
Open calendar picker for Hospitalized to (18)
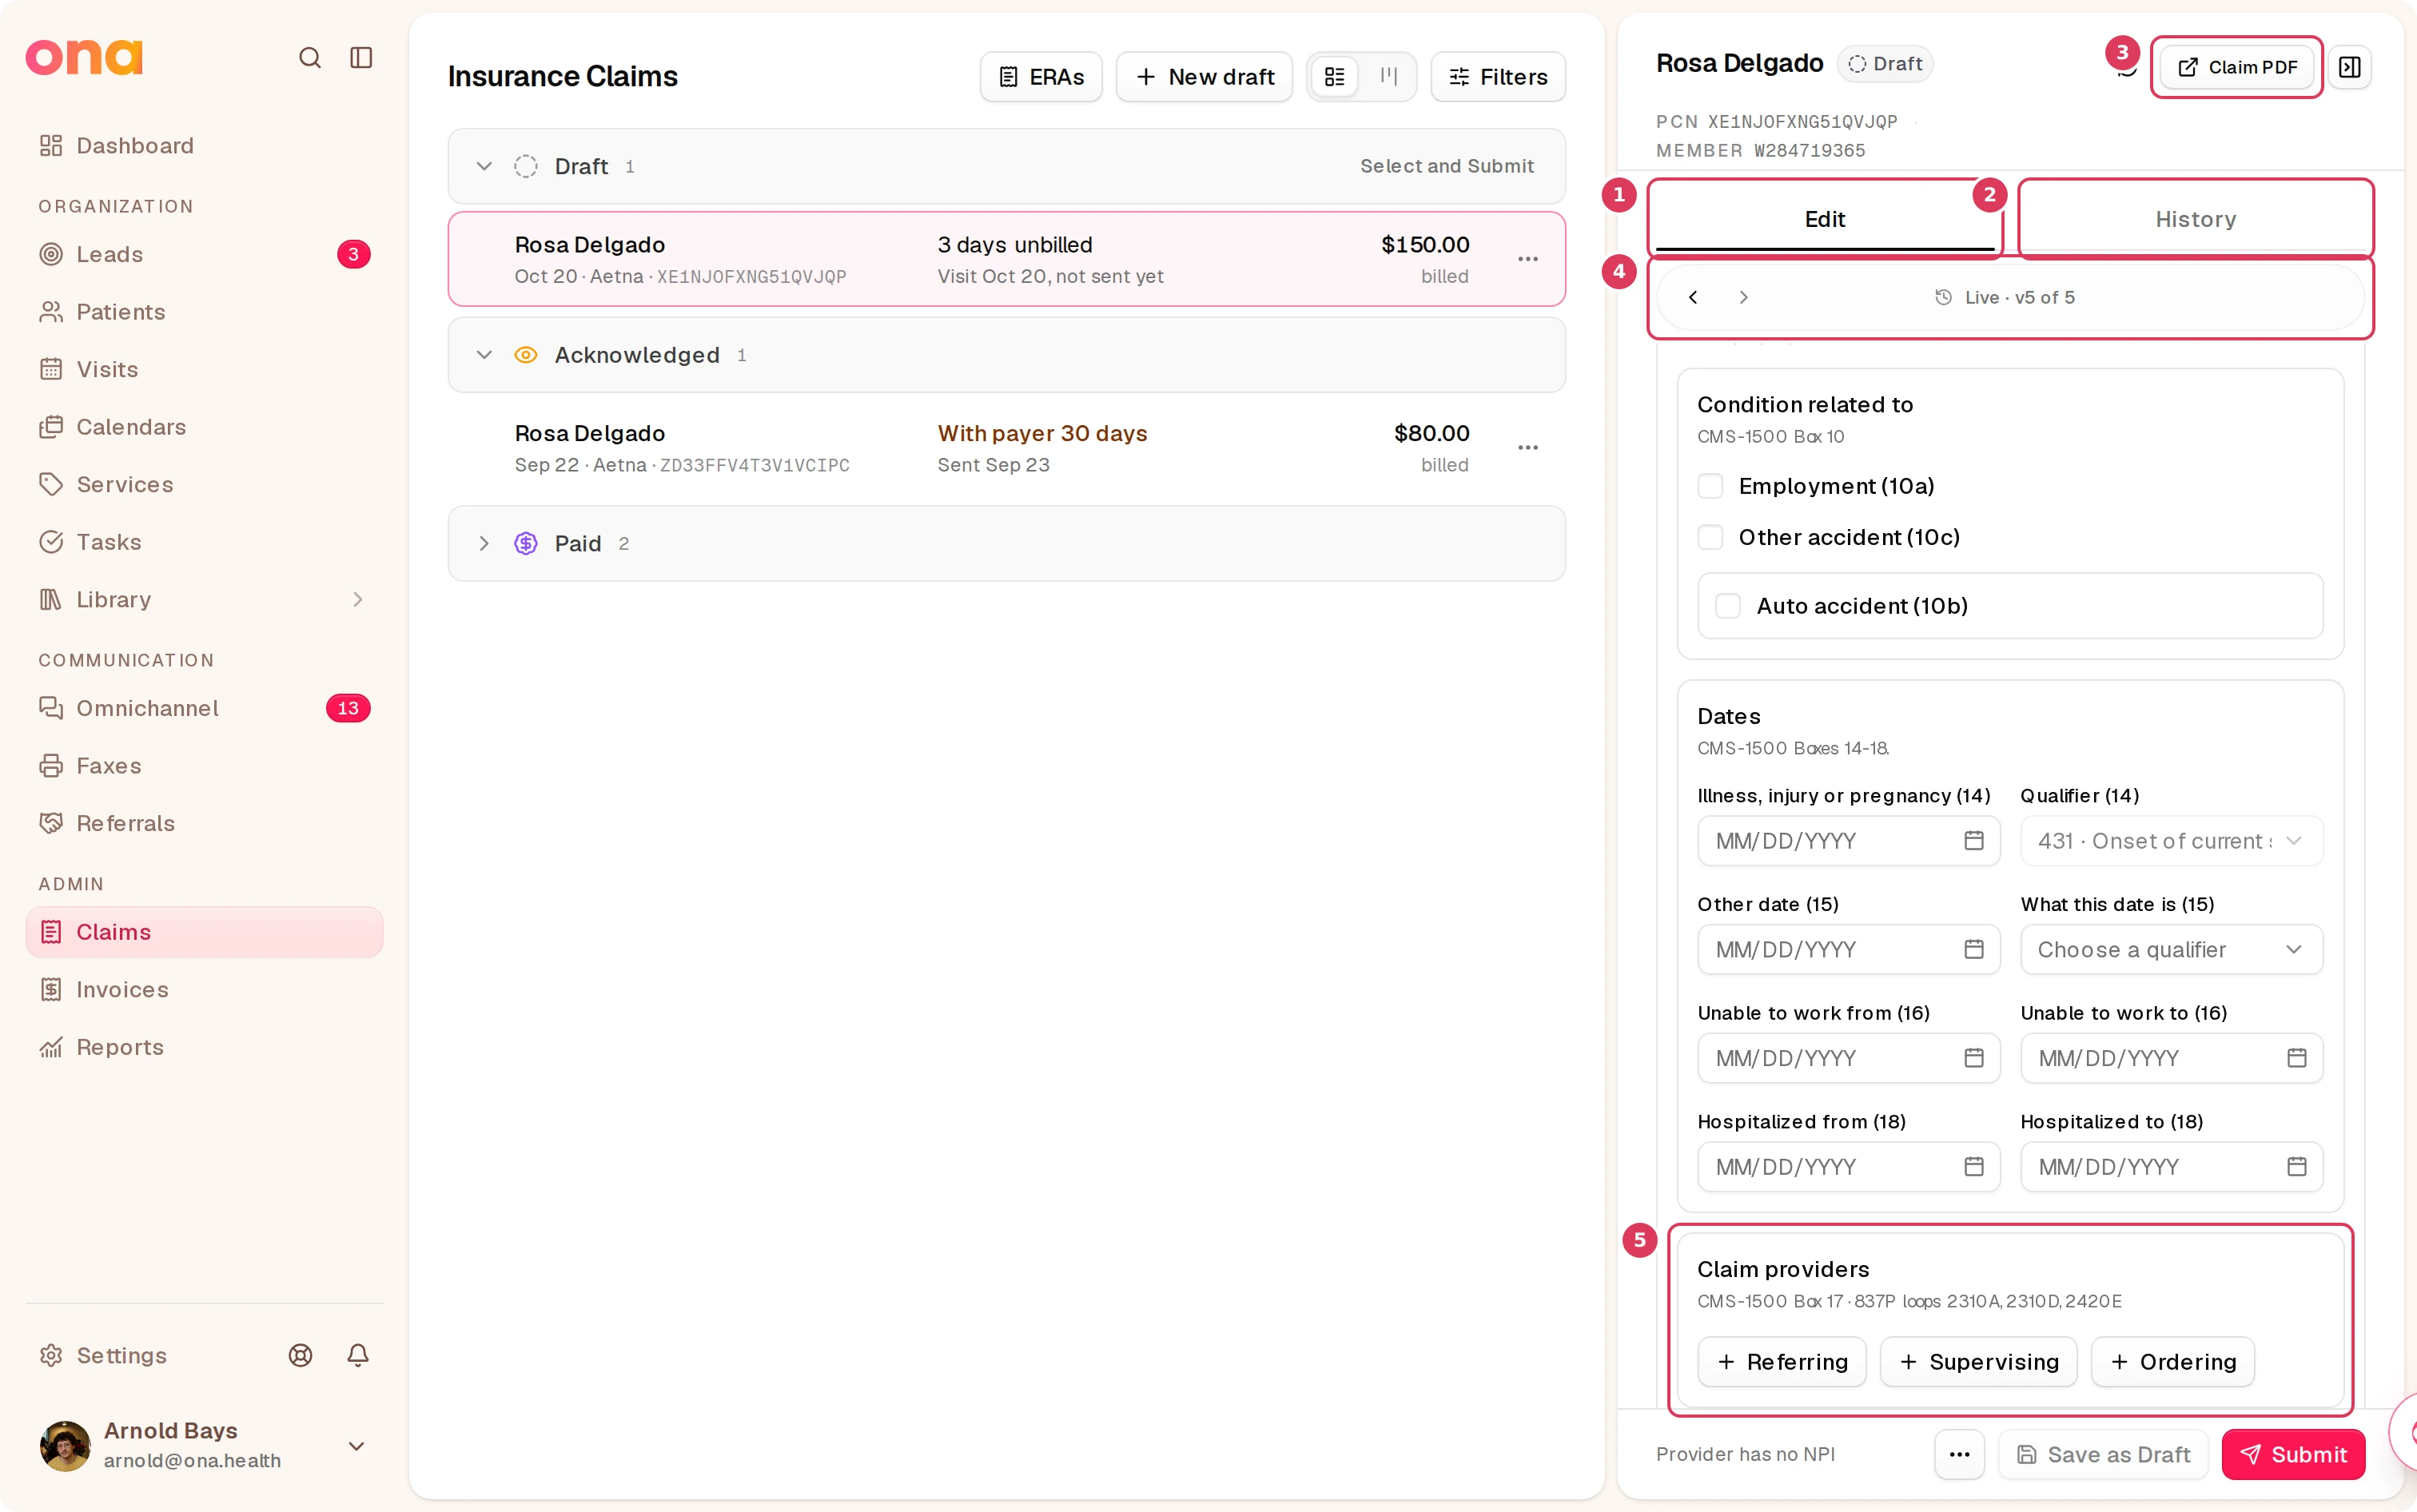point(2297,1167)
